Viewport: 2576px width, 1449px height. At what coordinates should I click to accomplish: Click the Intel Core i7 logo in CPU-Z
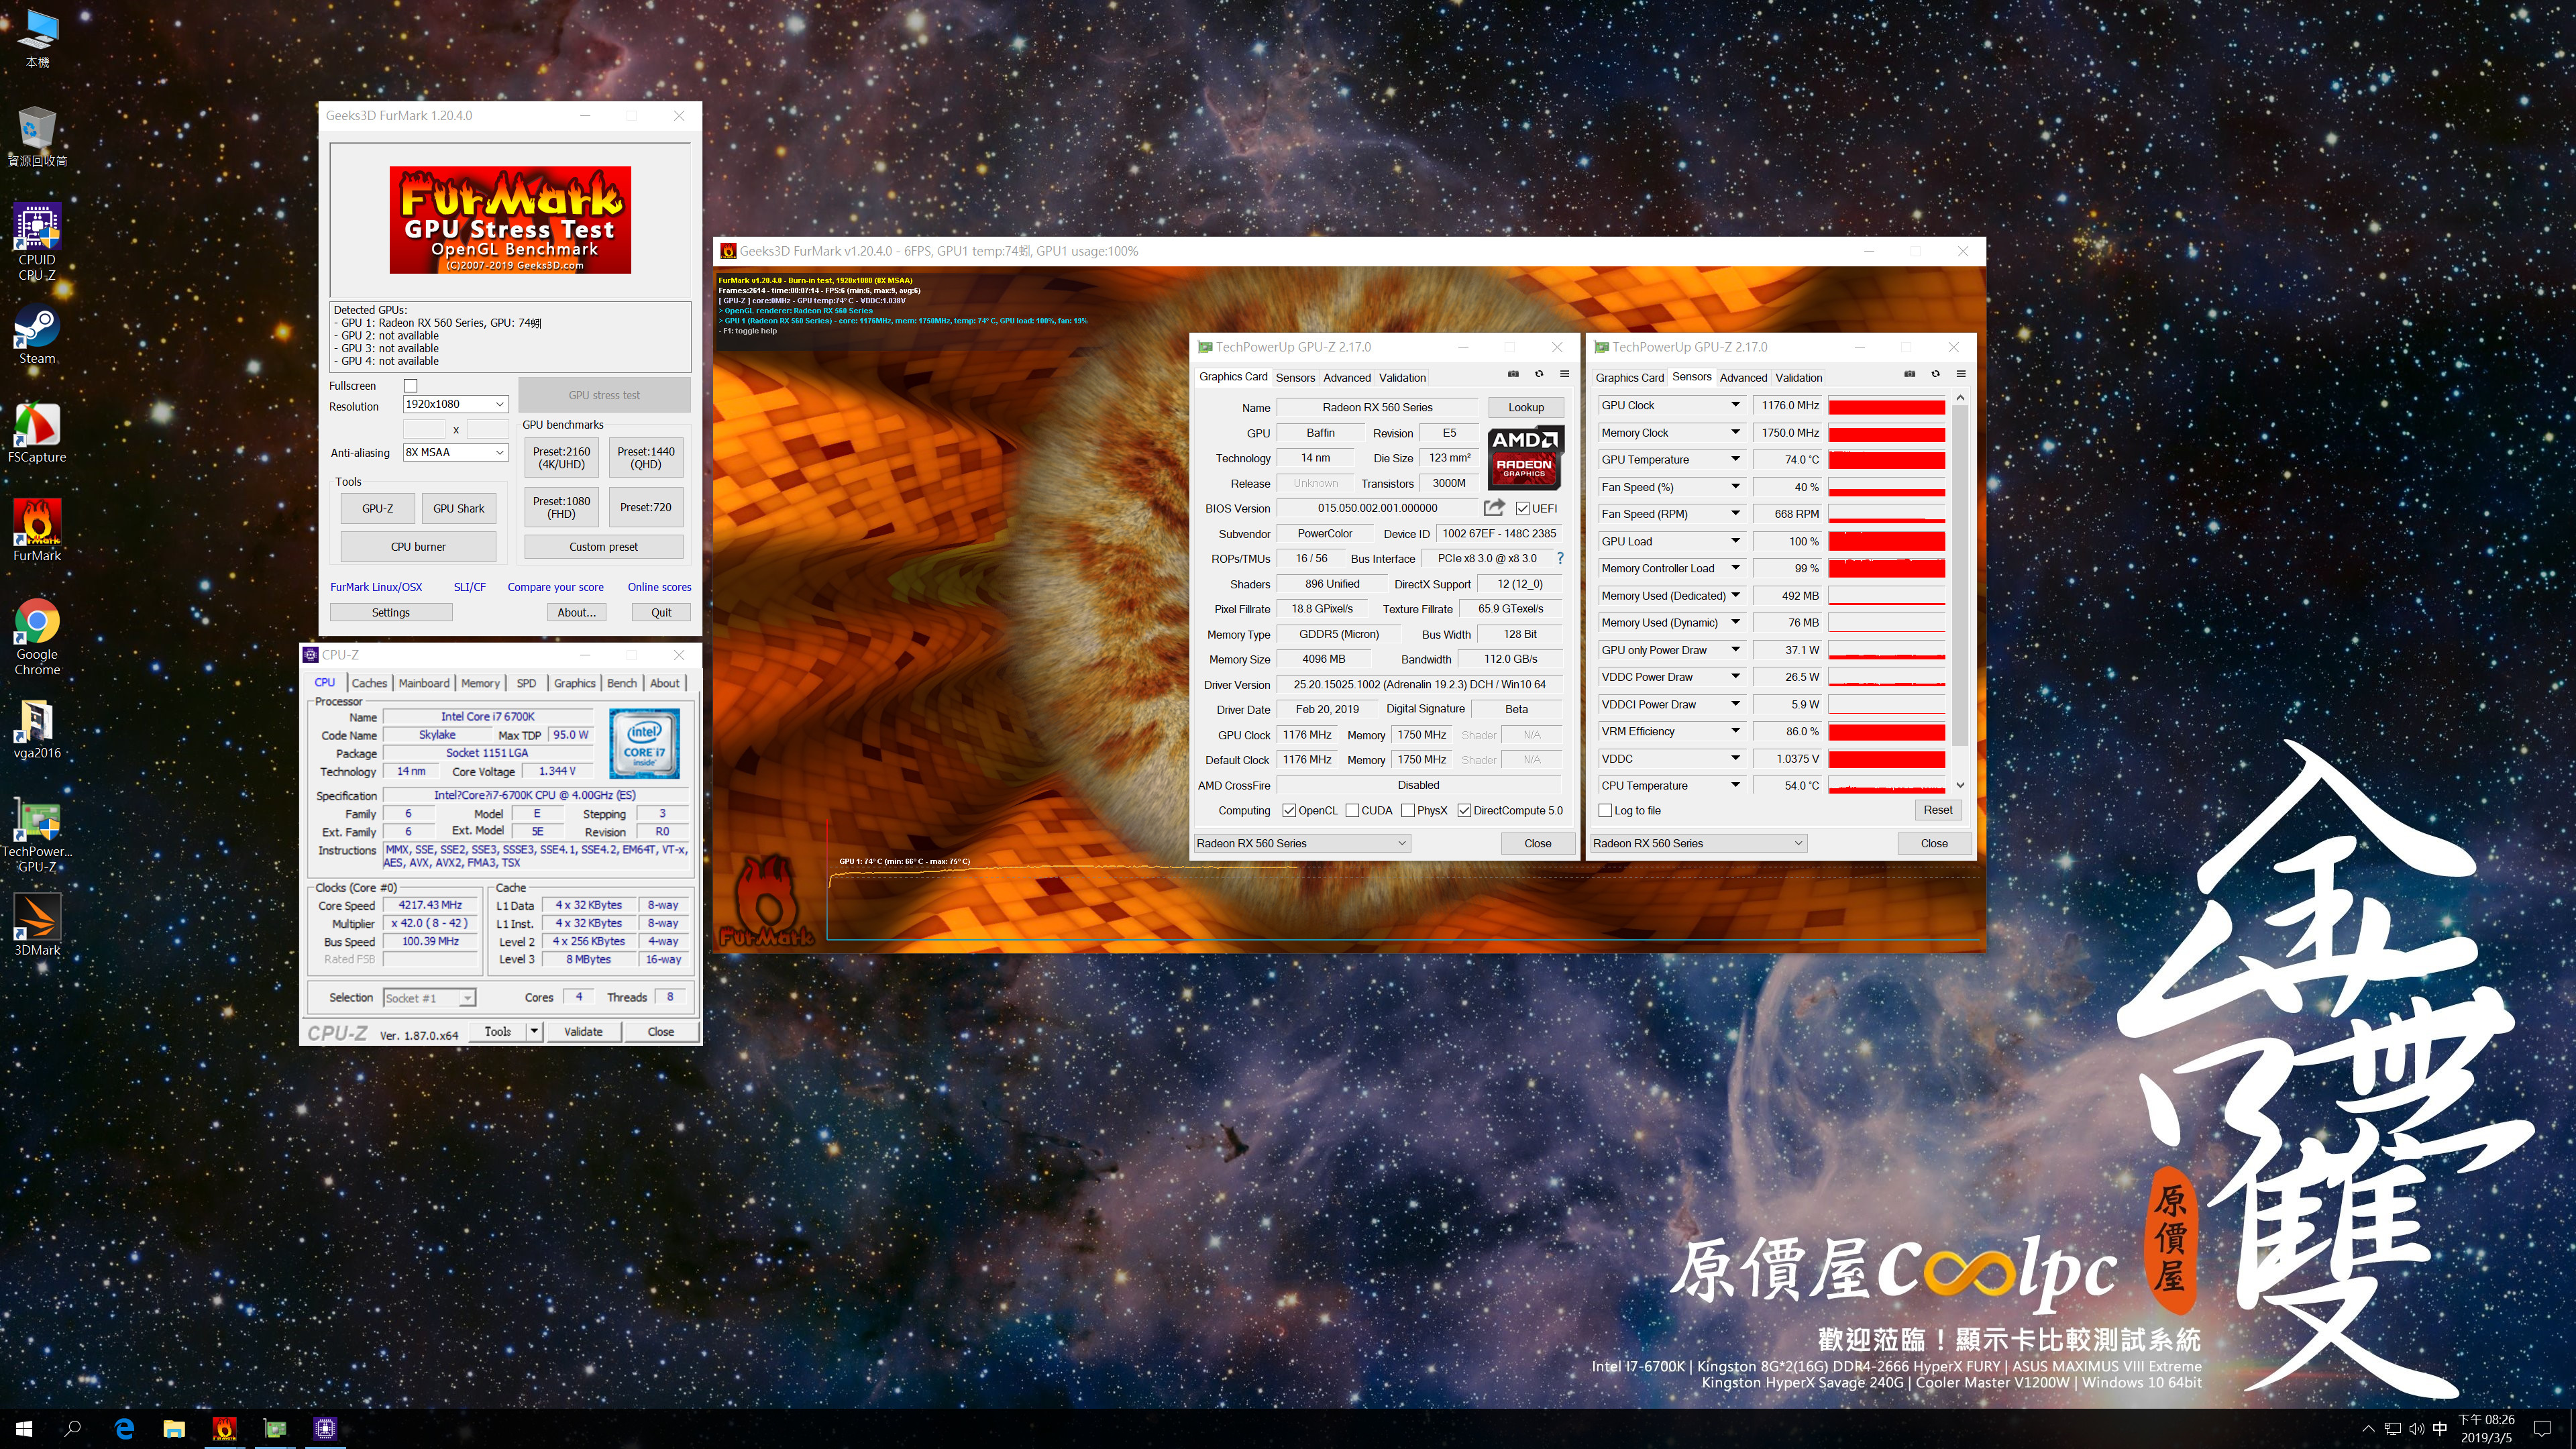(645, 743)
